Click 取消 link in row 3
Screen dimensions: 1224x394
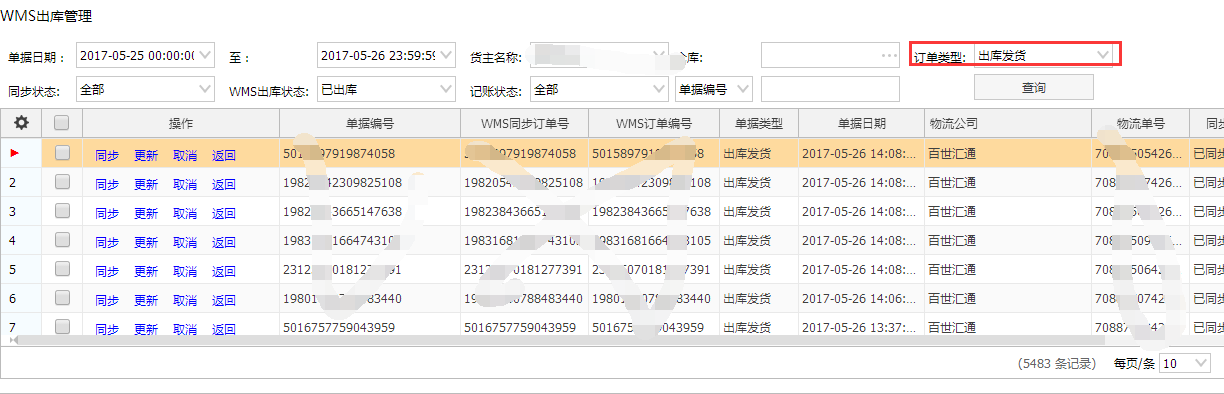coord(185,213)
